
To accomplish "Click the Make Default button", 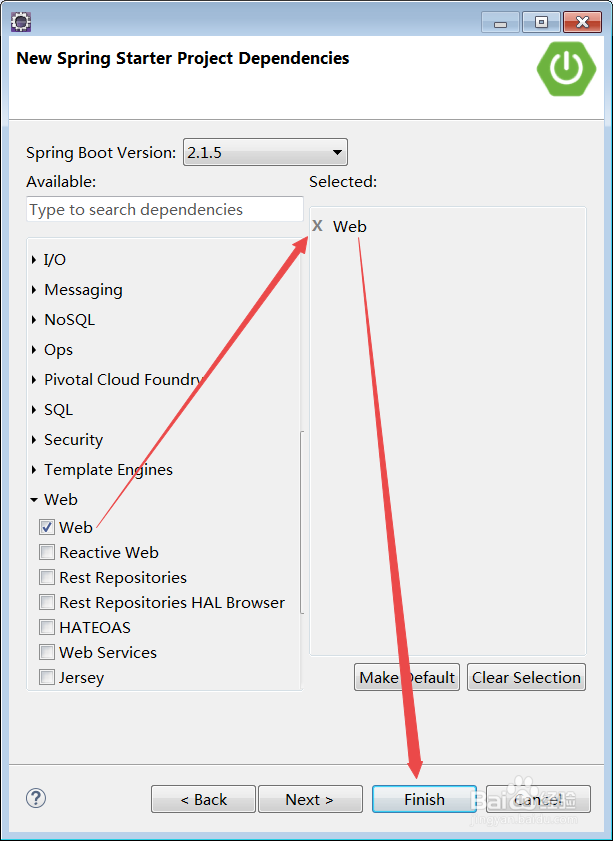I will click(x=406, y=677).
